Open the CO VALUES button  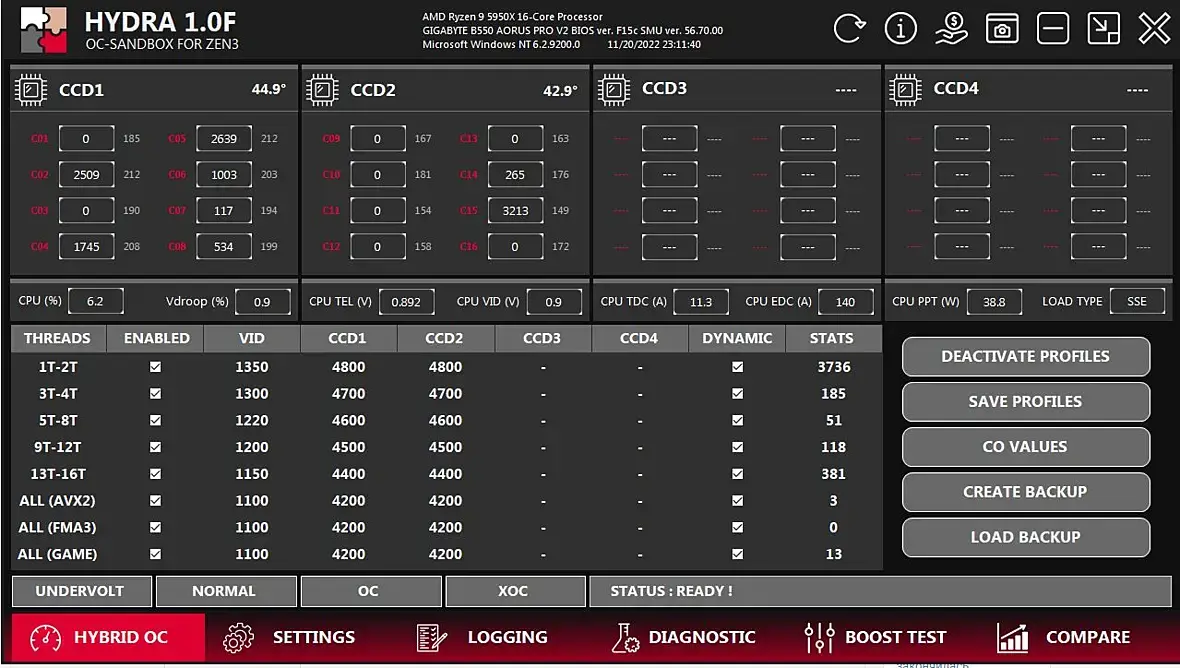click(x=1026, y=447)
